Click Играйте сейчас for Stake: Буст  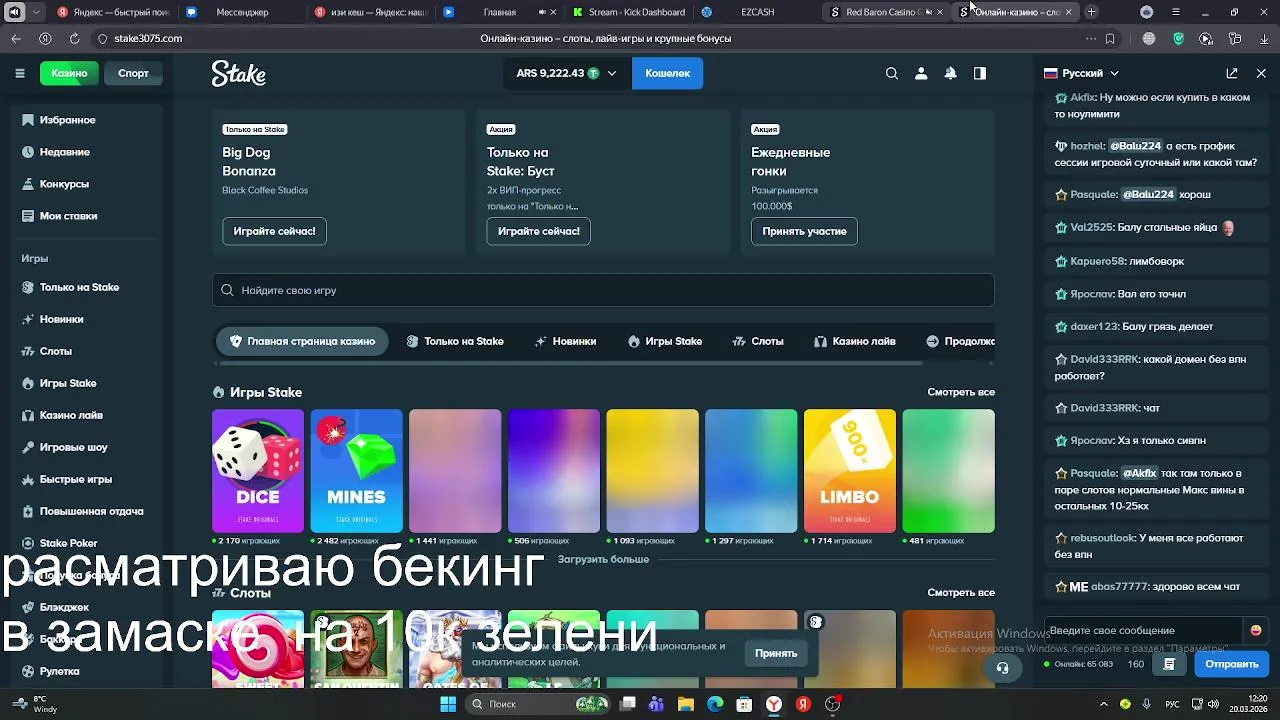point(539,231)
